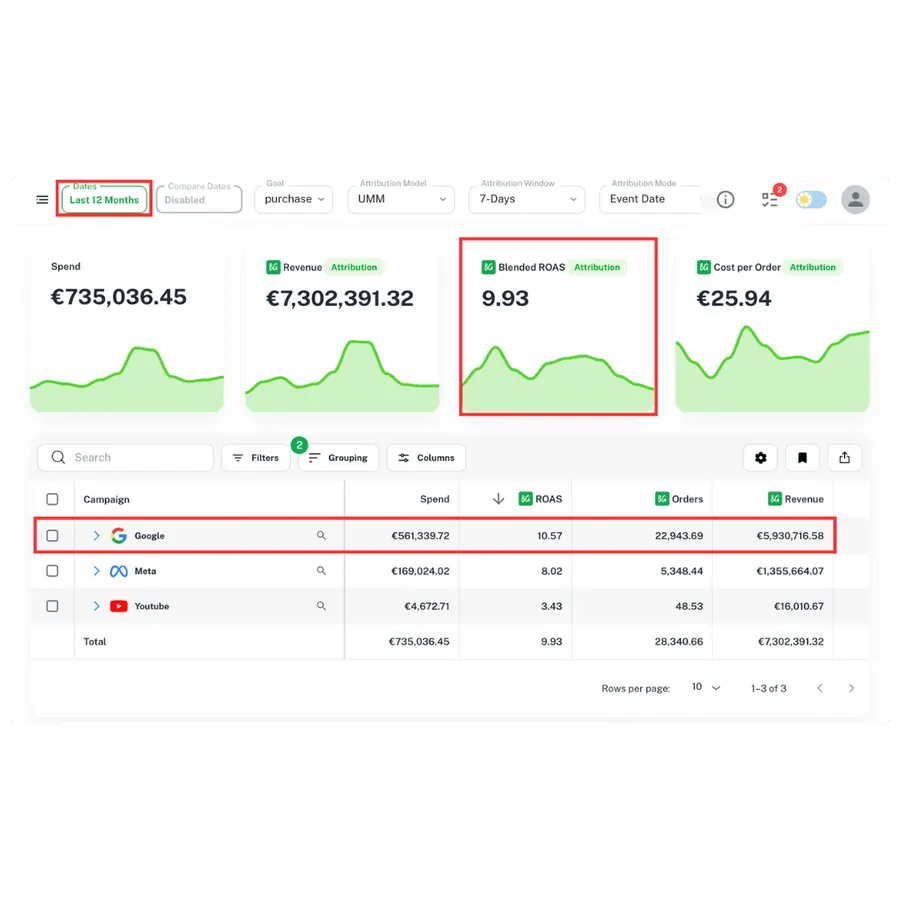Click the Last 12 Months dates button
Image resolution: width=900 pixels, height=900 pixels.
[x=104, y=199]
